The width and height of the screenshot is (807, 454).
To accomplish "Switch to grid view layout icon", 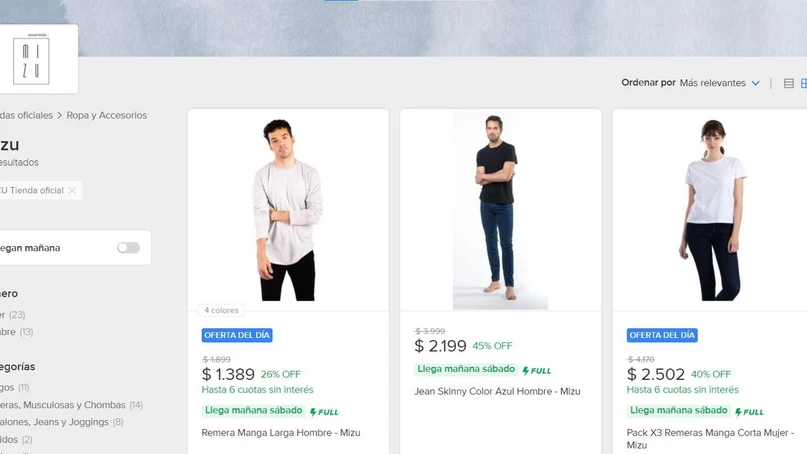I will tap(804, 84).
